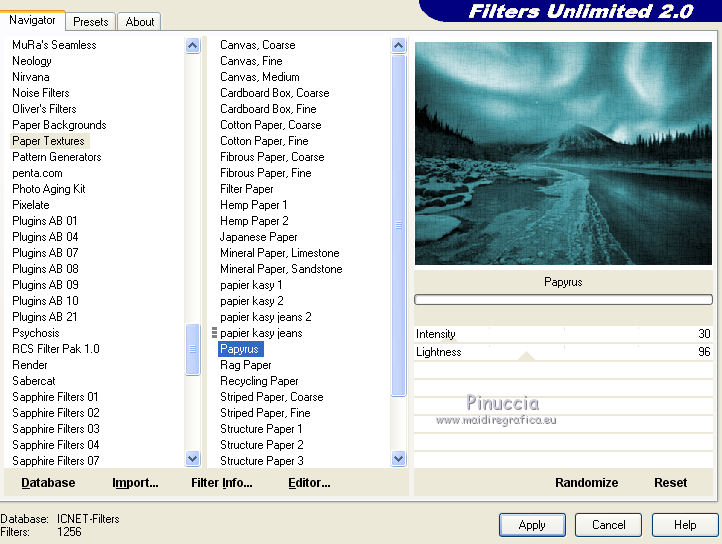Click the progress bar under Papyrus
The width and height of the screenshot is (722, 544).
(x=563, y=300)
